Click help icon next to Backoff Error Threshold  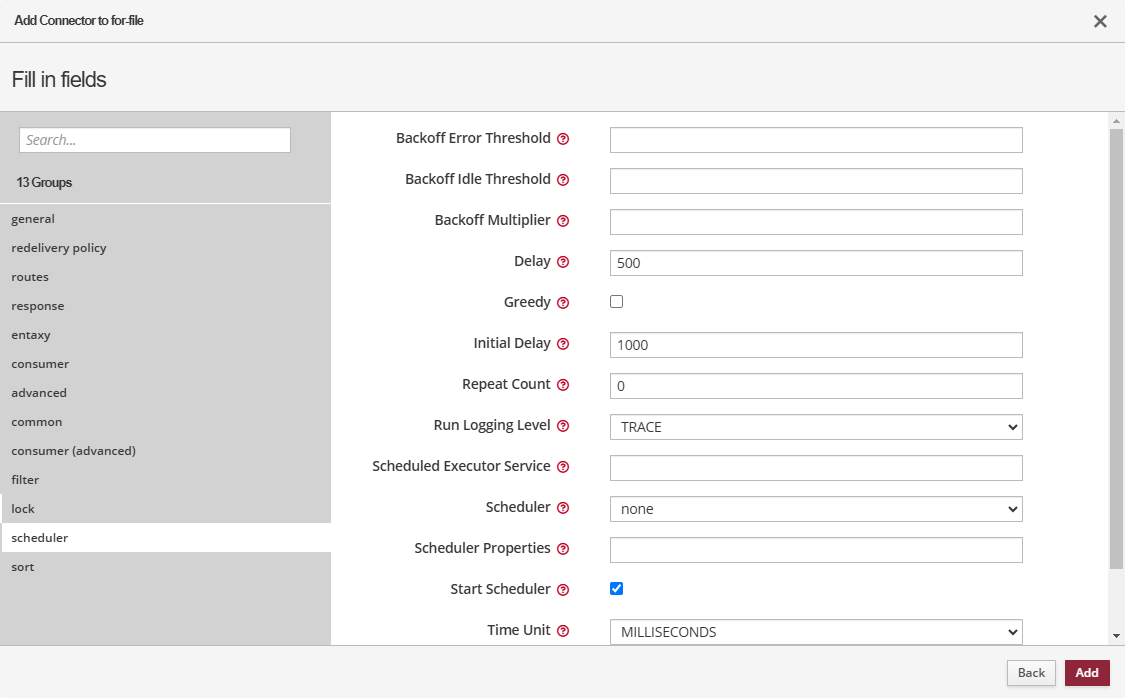pos(563,139)
